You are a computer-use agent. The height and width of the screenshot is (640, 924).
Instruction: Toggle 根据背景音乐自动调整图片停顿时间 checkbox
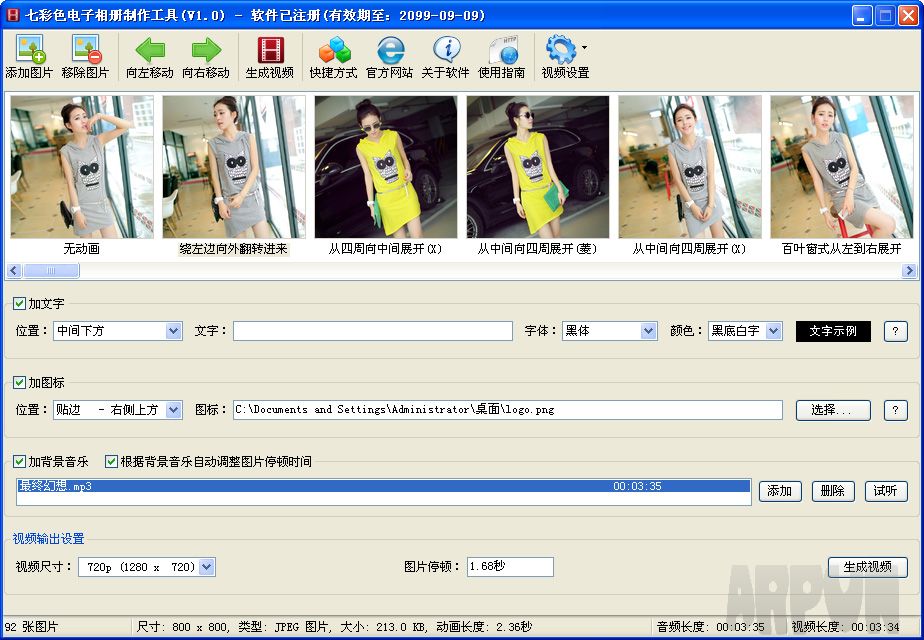(111, 461)
